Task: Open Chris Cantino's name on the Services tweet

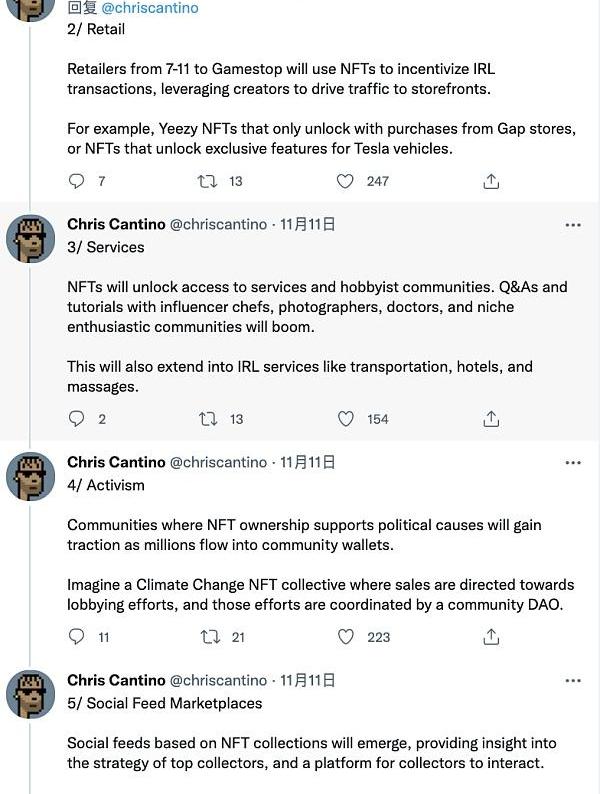Action: tap(116, 224)
